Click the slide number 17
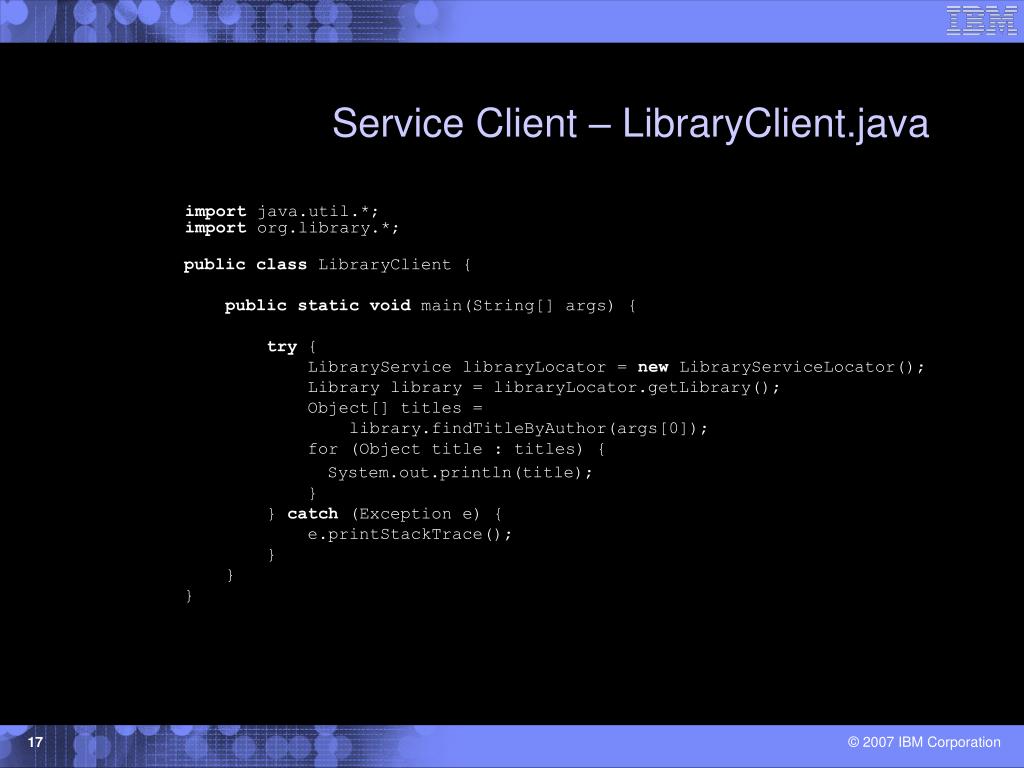The image size is (1024, 768). pos(35,741)
